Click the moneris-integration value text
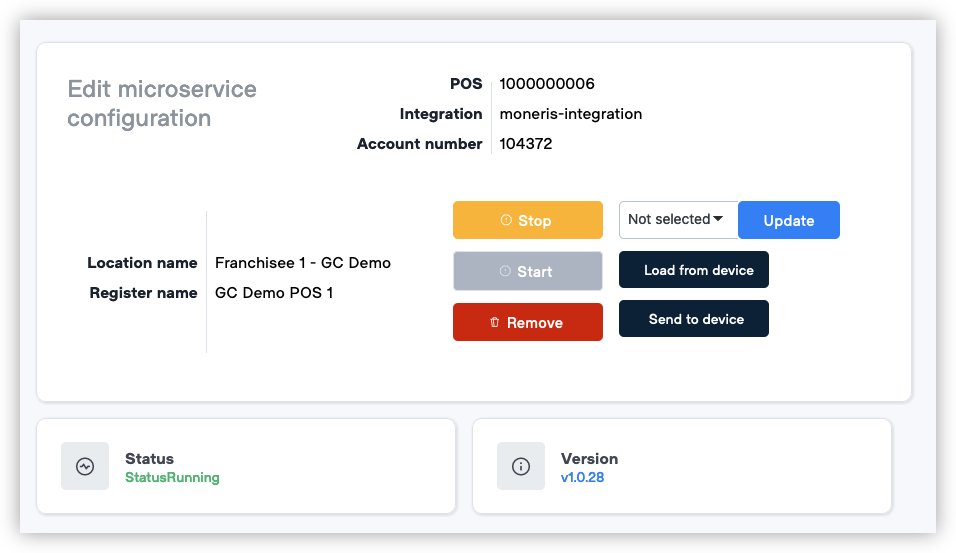956x553 pixels. [x=571, y=114]
